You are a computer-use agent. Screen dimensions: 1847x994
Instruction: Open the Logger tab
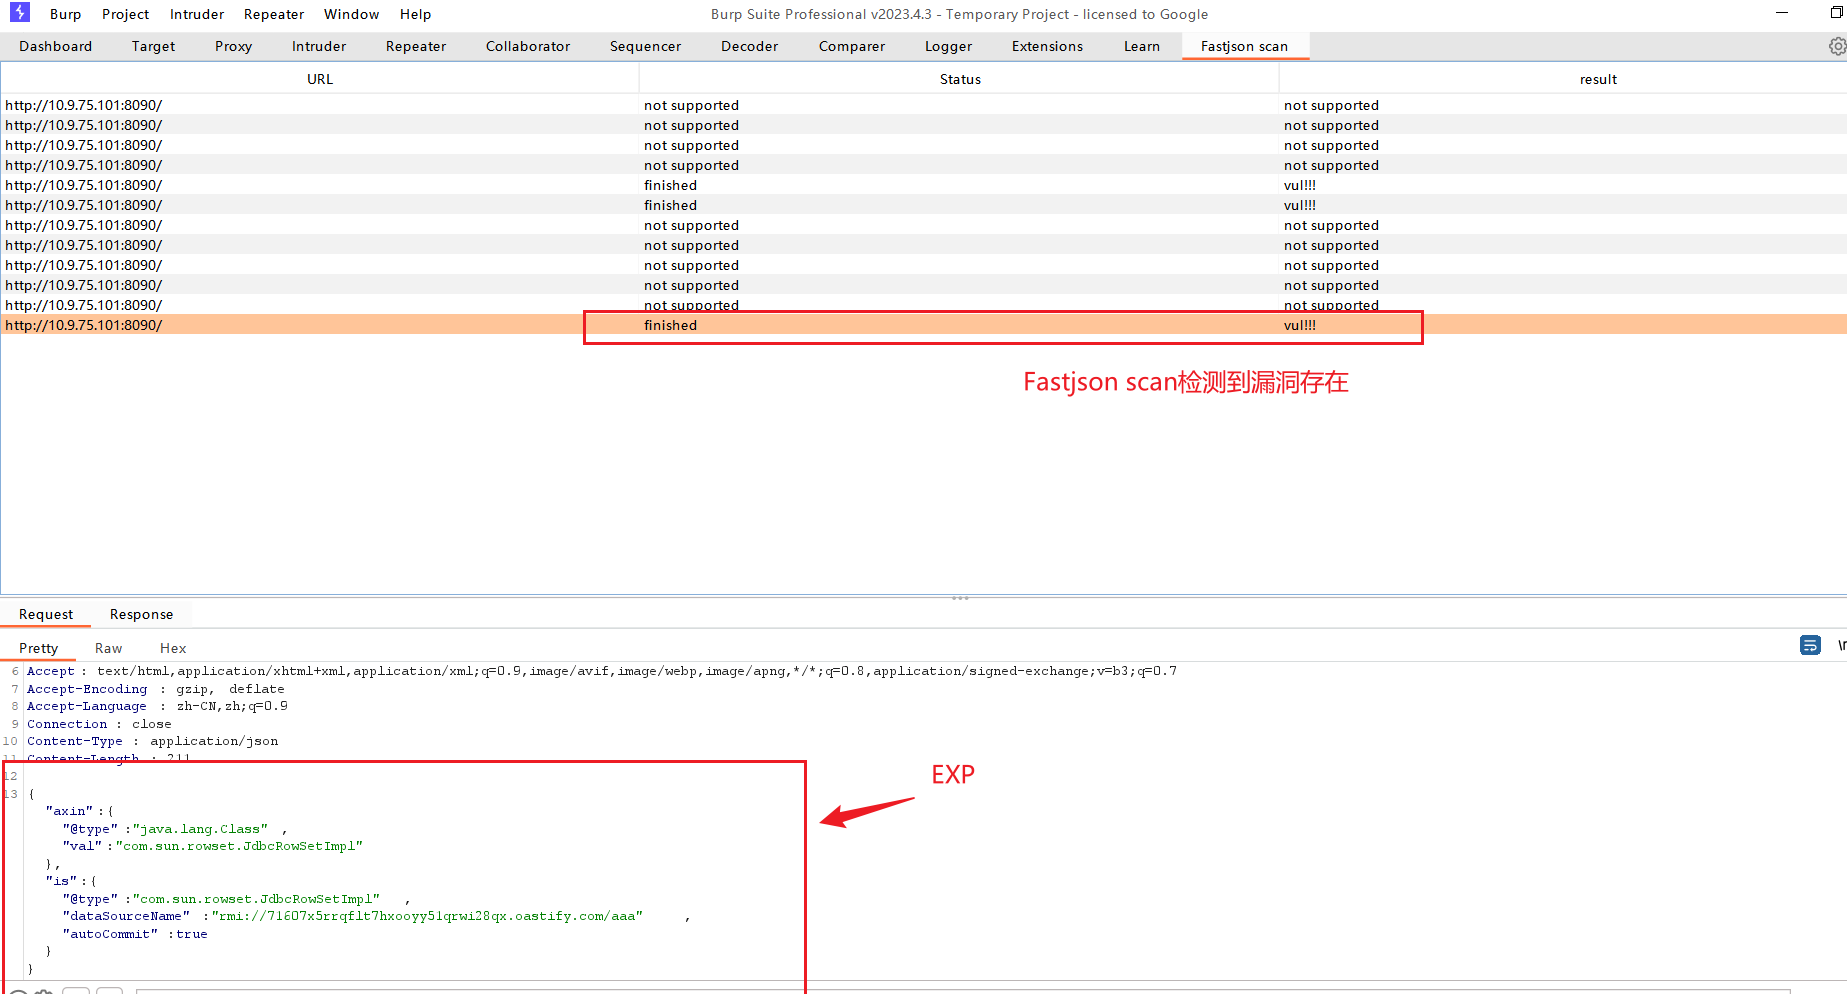[x=948, y=46]
